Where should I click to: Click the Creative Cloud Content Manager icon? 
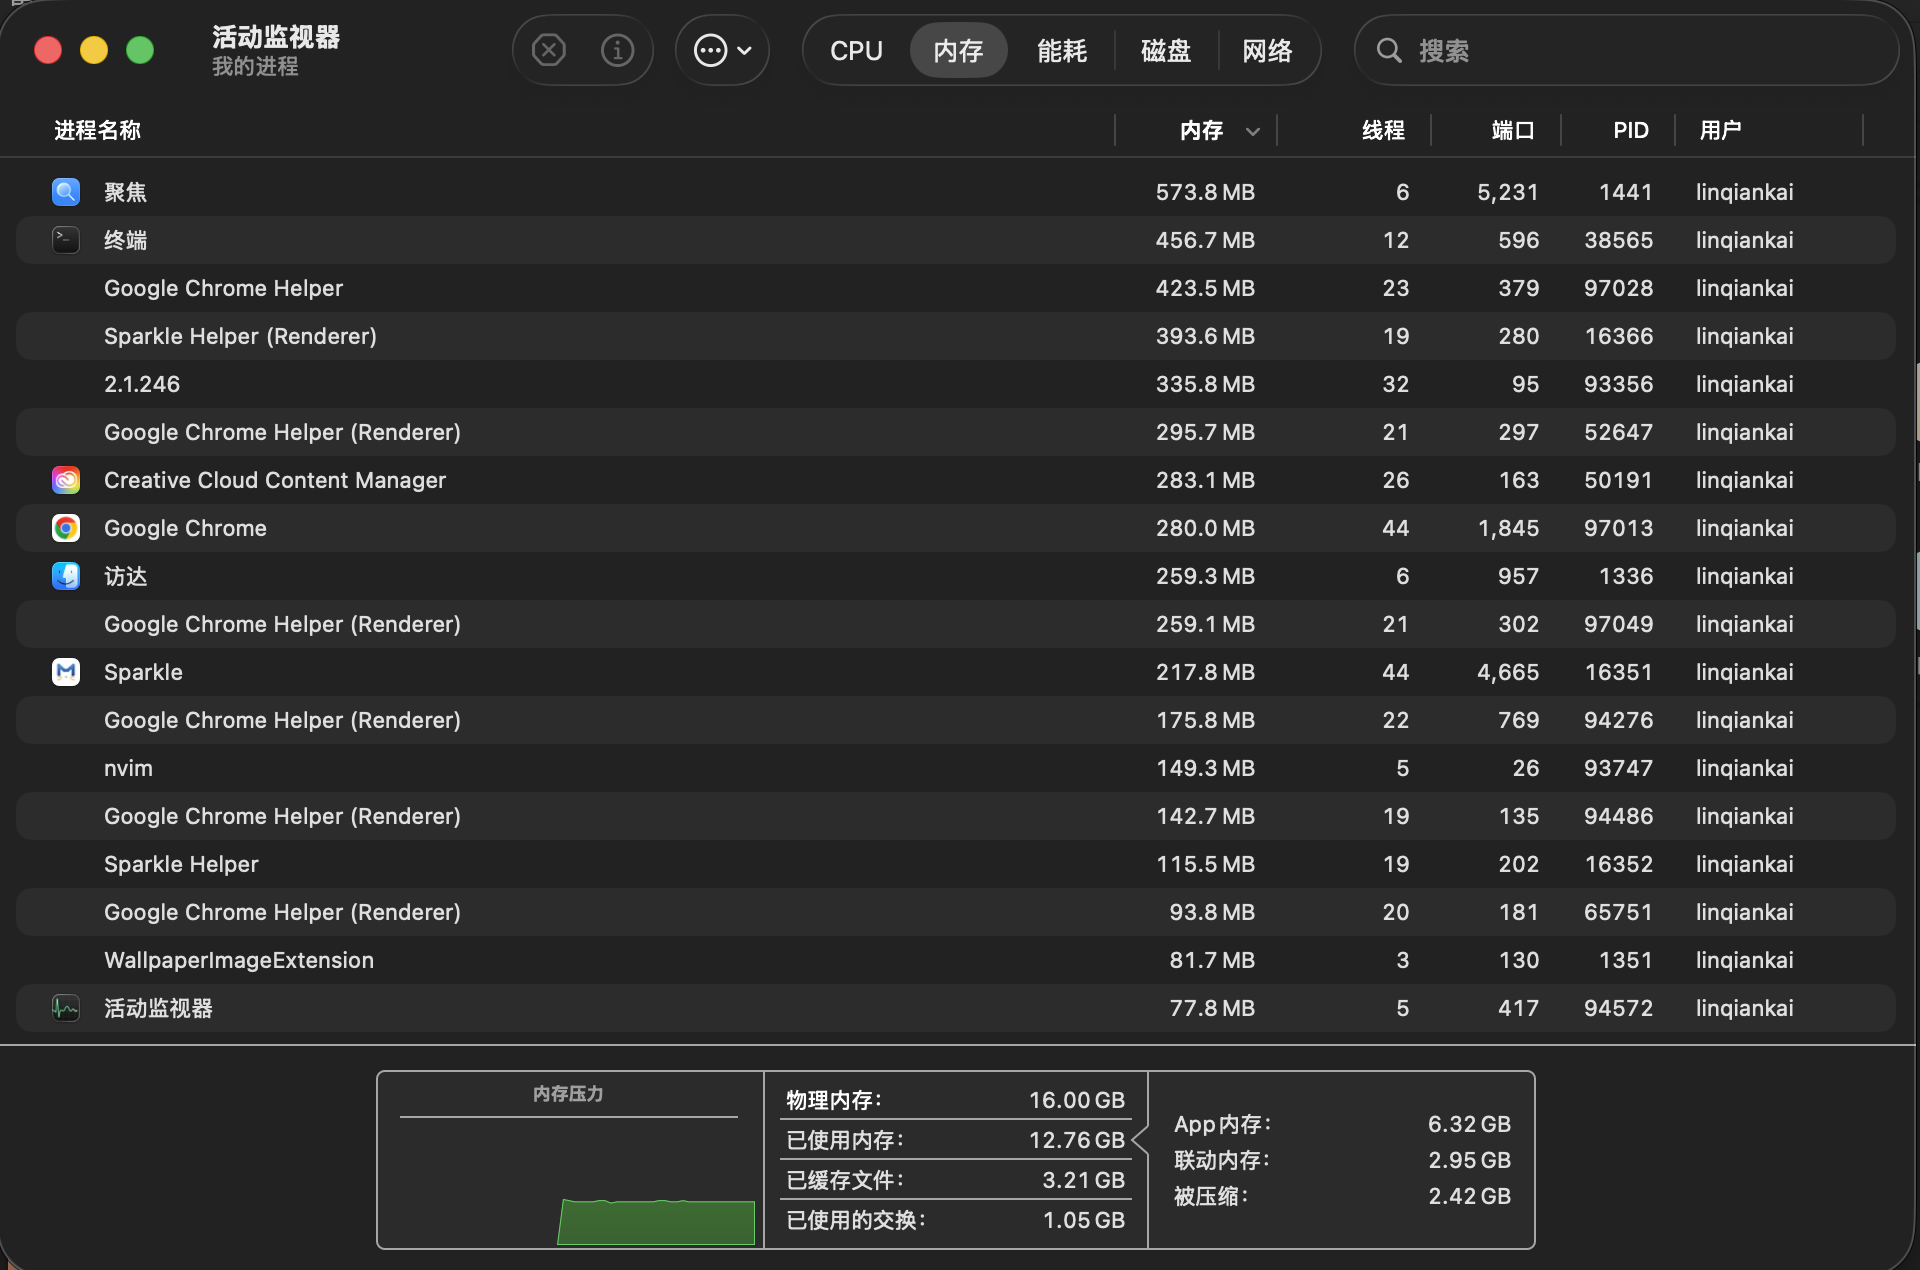tap(66, 480)
